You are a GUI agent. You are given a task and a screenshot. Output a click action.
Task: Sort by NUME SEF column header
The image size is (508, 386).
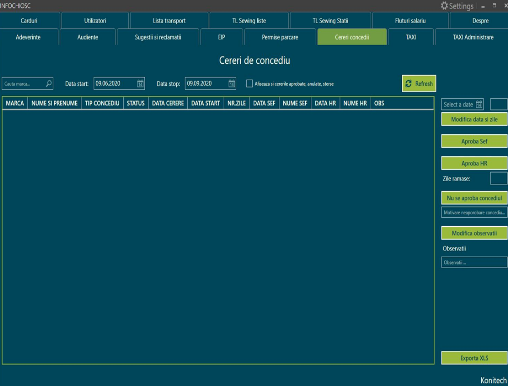(295, 103)
